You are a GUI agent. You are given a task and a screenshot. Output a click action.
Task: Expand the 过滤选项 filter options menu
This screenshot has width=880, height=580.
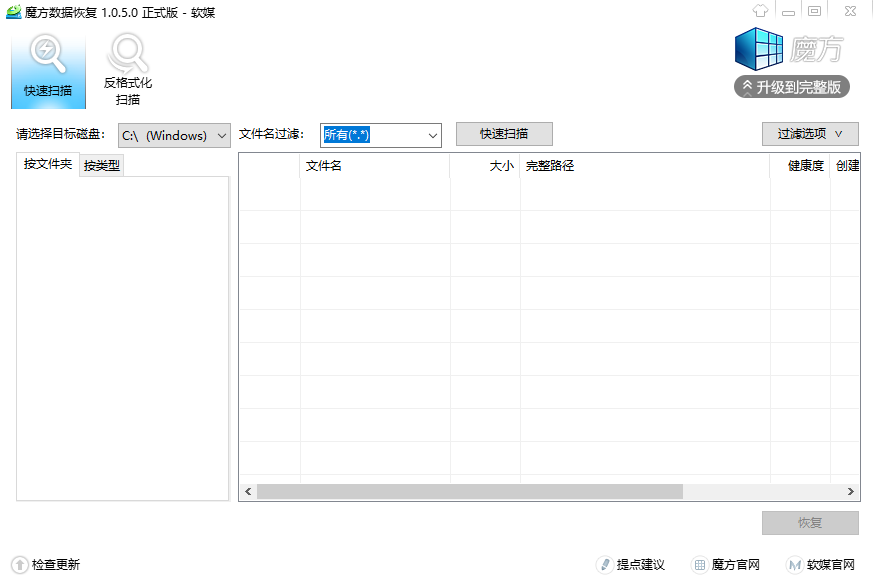point(809,134)
